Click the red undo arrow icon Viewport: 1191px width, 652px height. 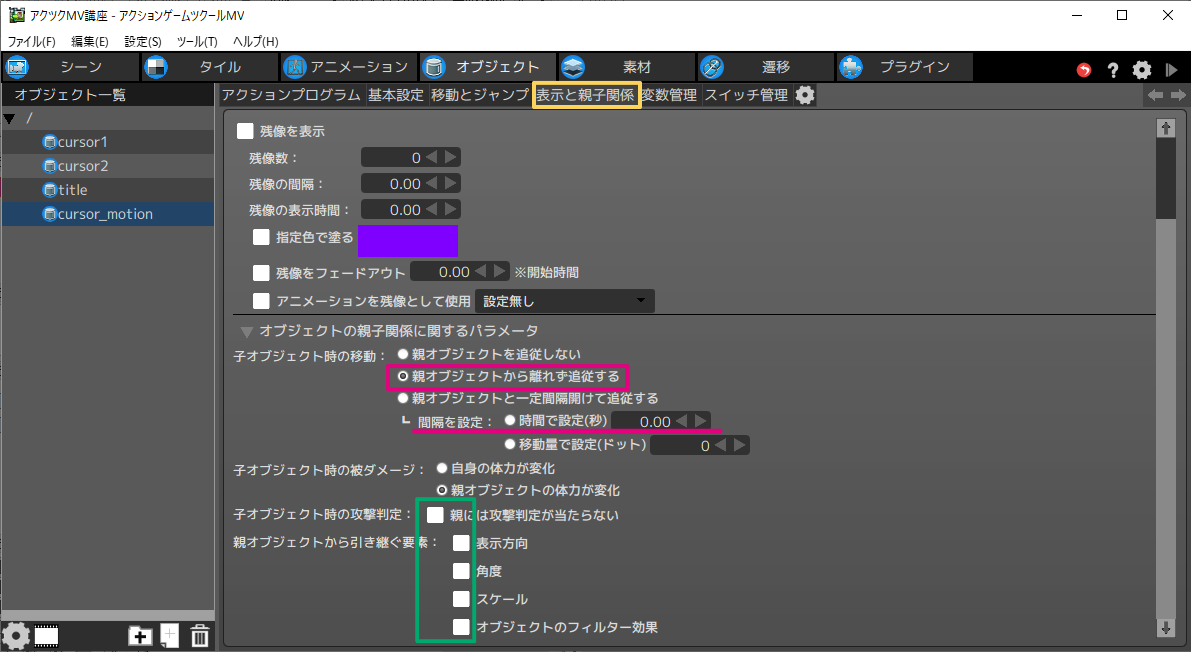coord(1084,70)
